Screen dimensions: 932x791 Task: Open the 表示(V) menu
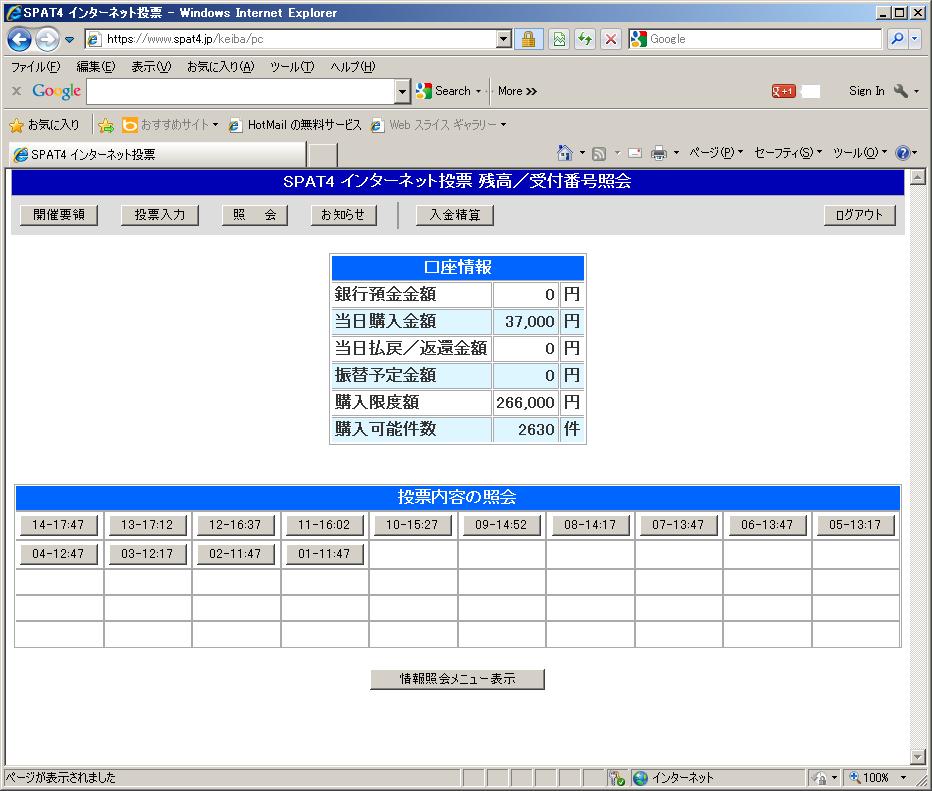[151, 67]
